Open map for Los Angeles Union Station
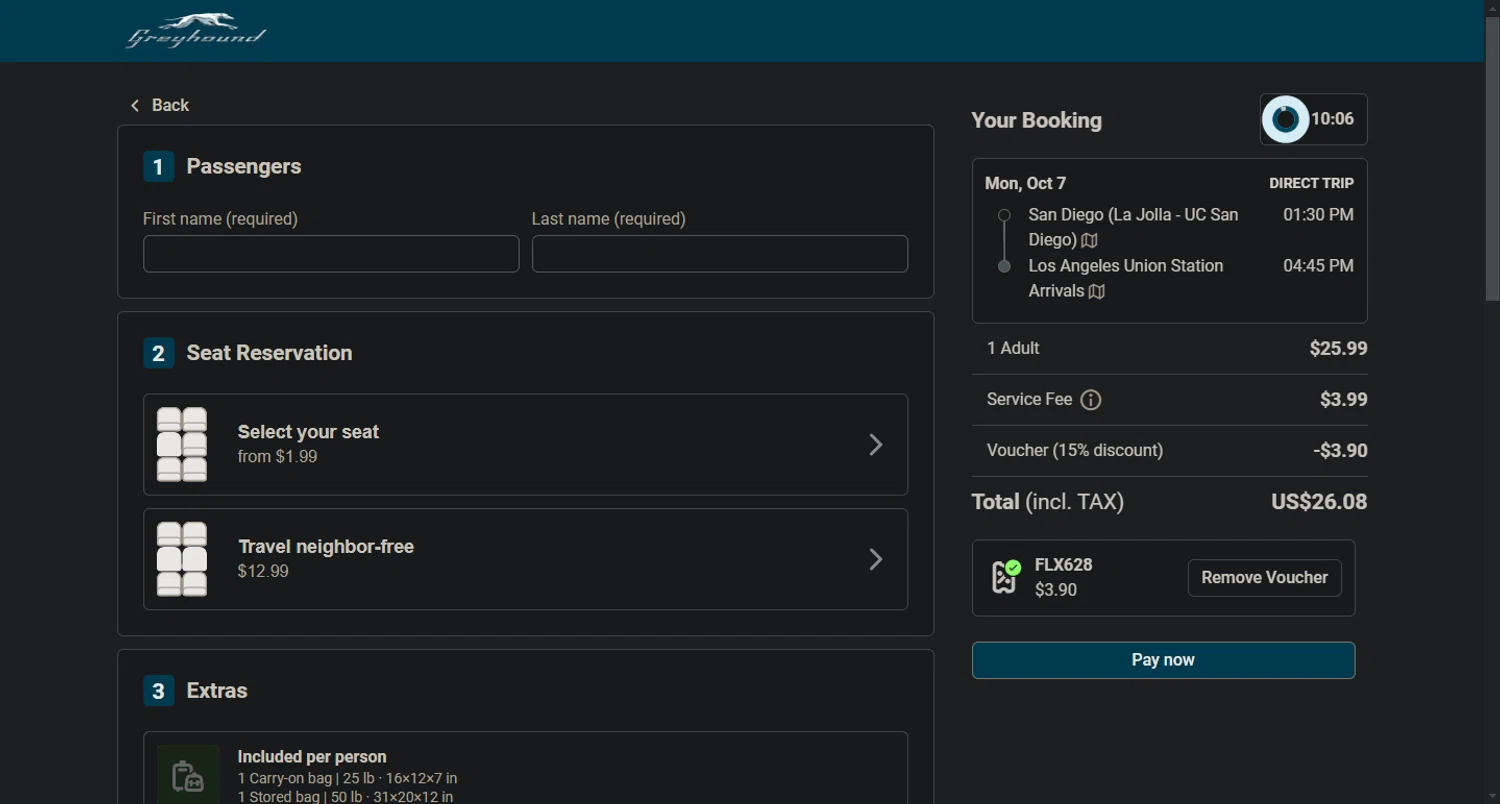 (x=1097, y=291)
